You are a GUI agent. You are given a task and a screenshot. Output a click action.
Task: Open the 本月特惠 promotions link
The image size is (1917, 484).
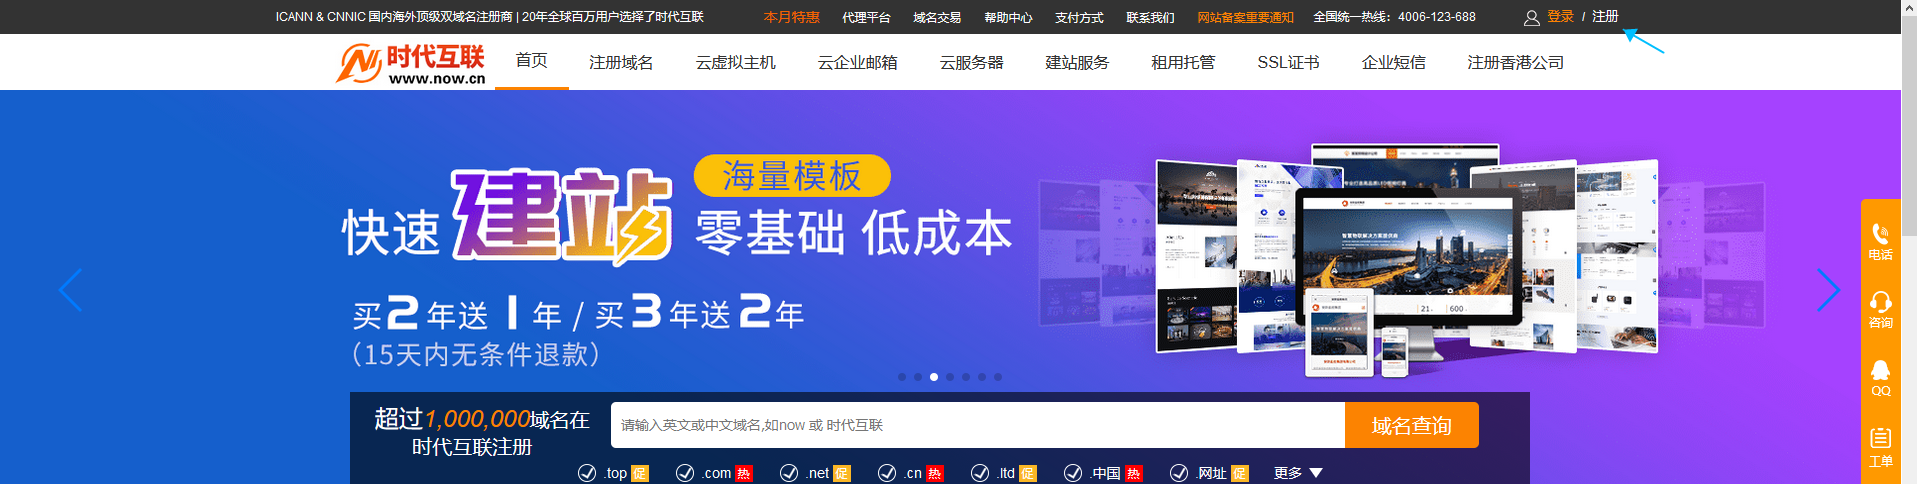click(x=791, y=17)
